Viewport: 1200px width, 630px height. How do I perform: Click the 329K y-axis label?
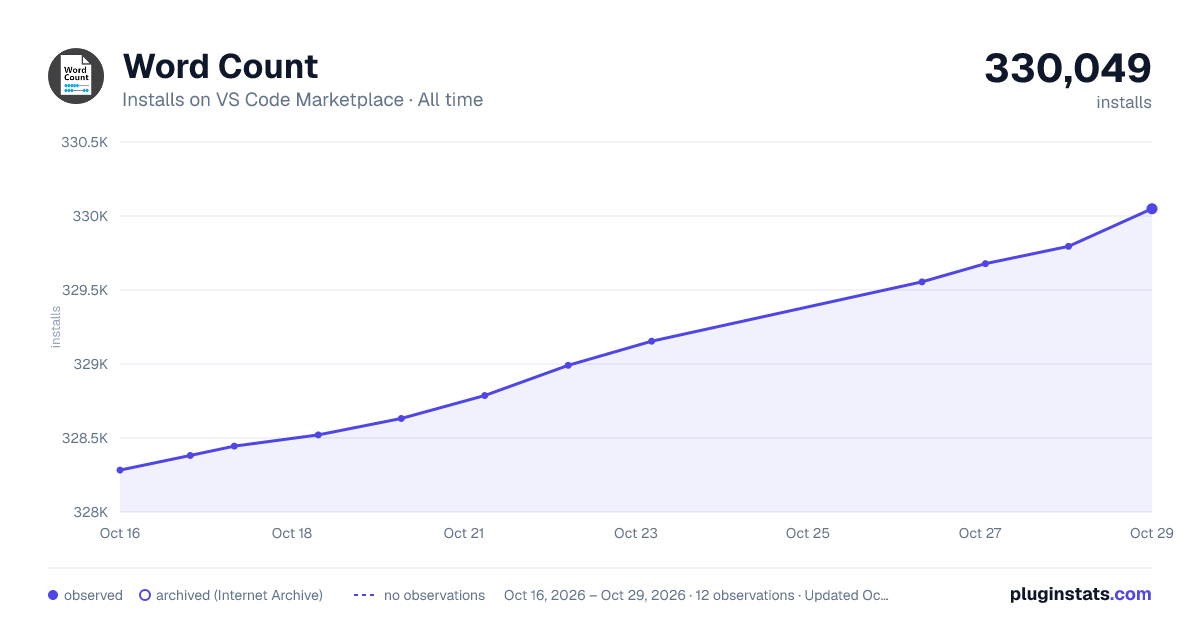[89, 364]
